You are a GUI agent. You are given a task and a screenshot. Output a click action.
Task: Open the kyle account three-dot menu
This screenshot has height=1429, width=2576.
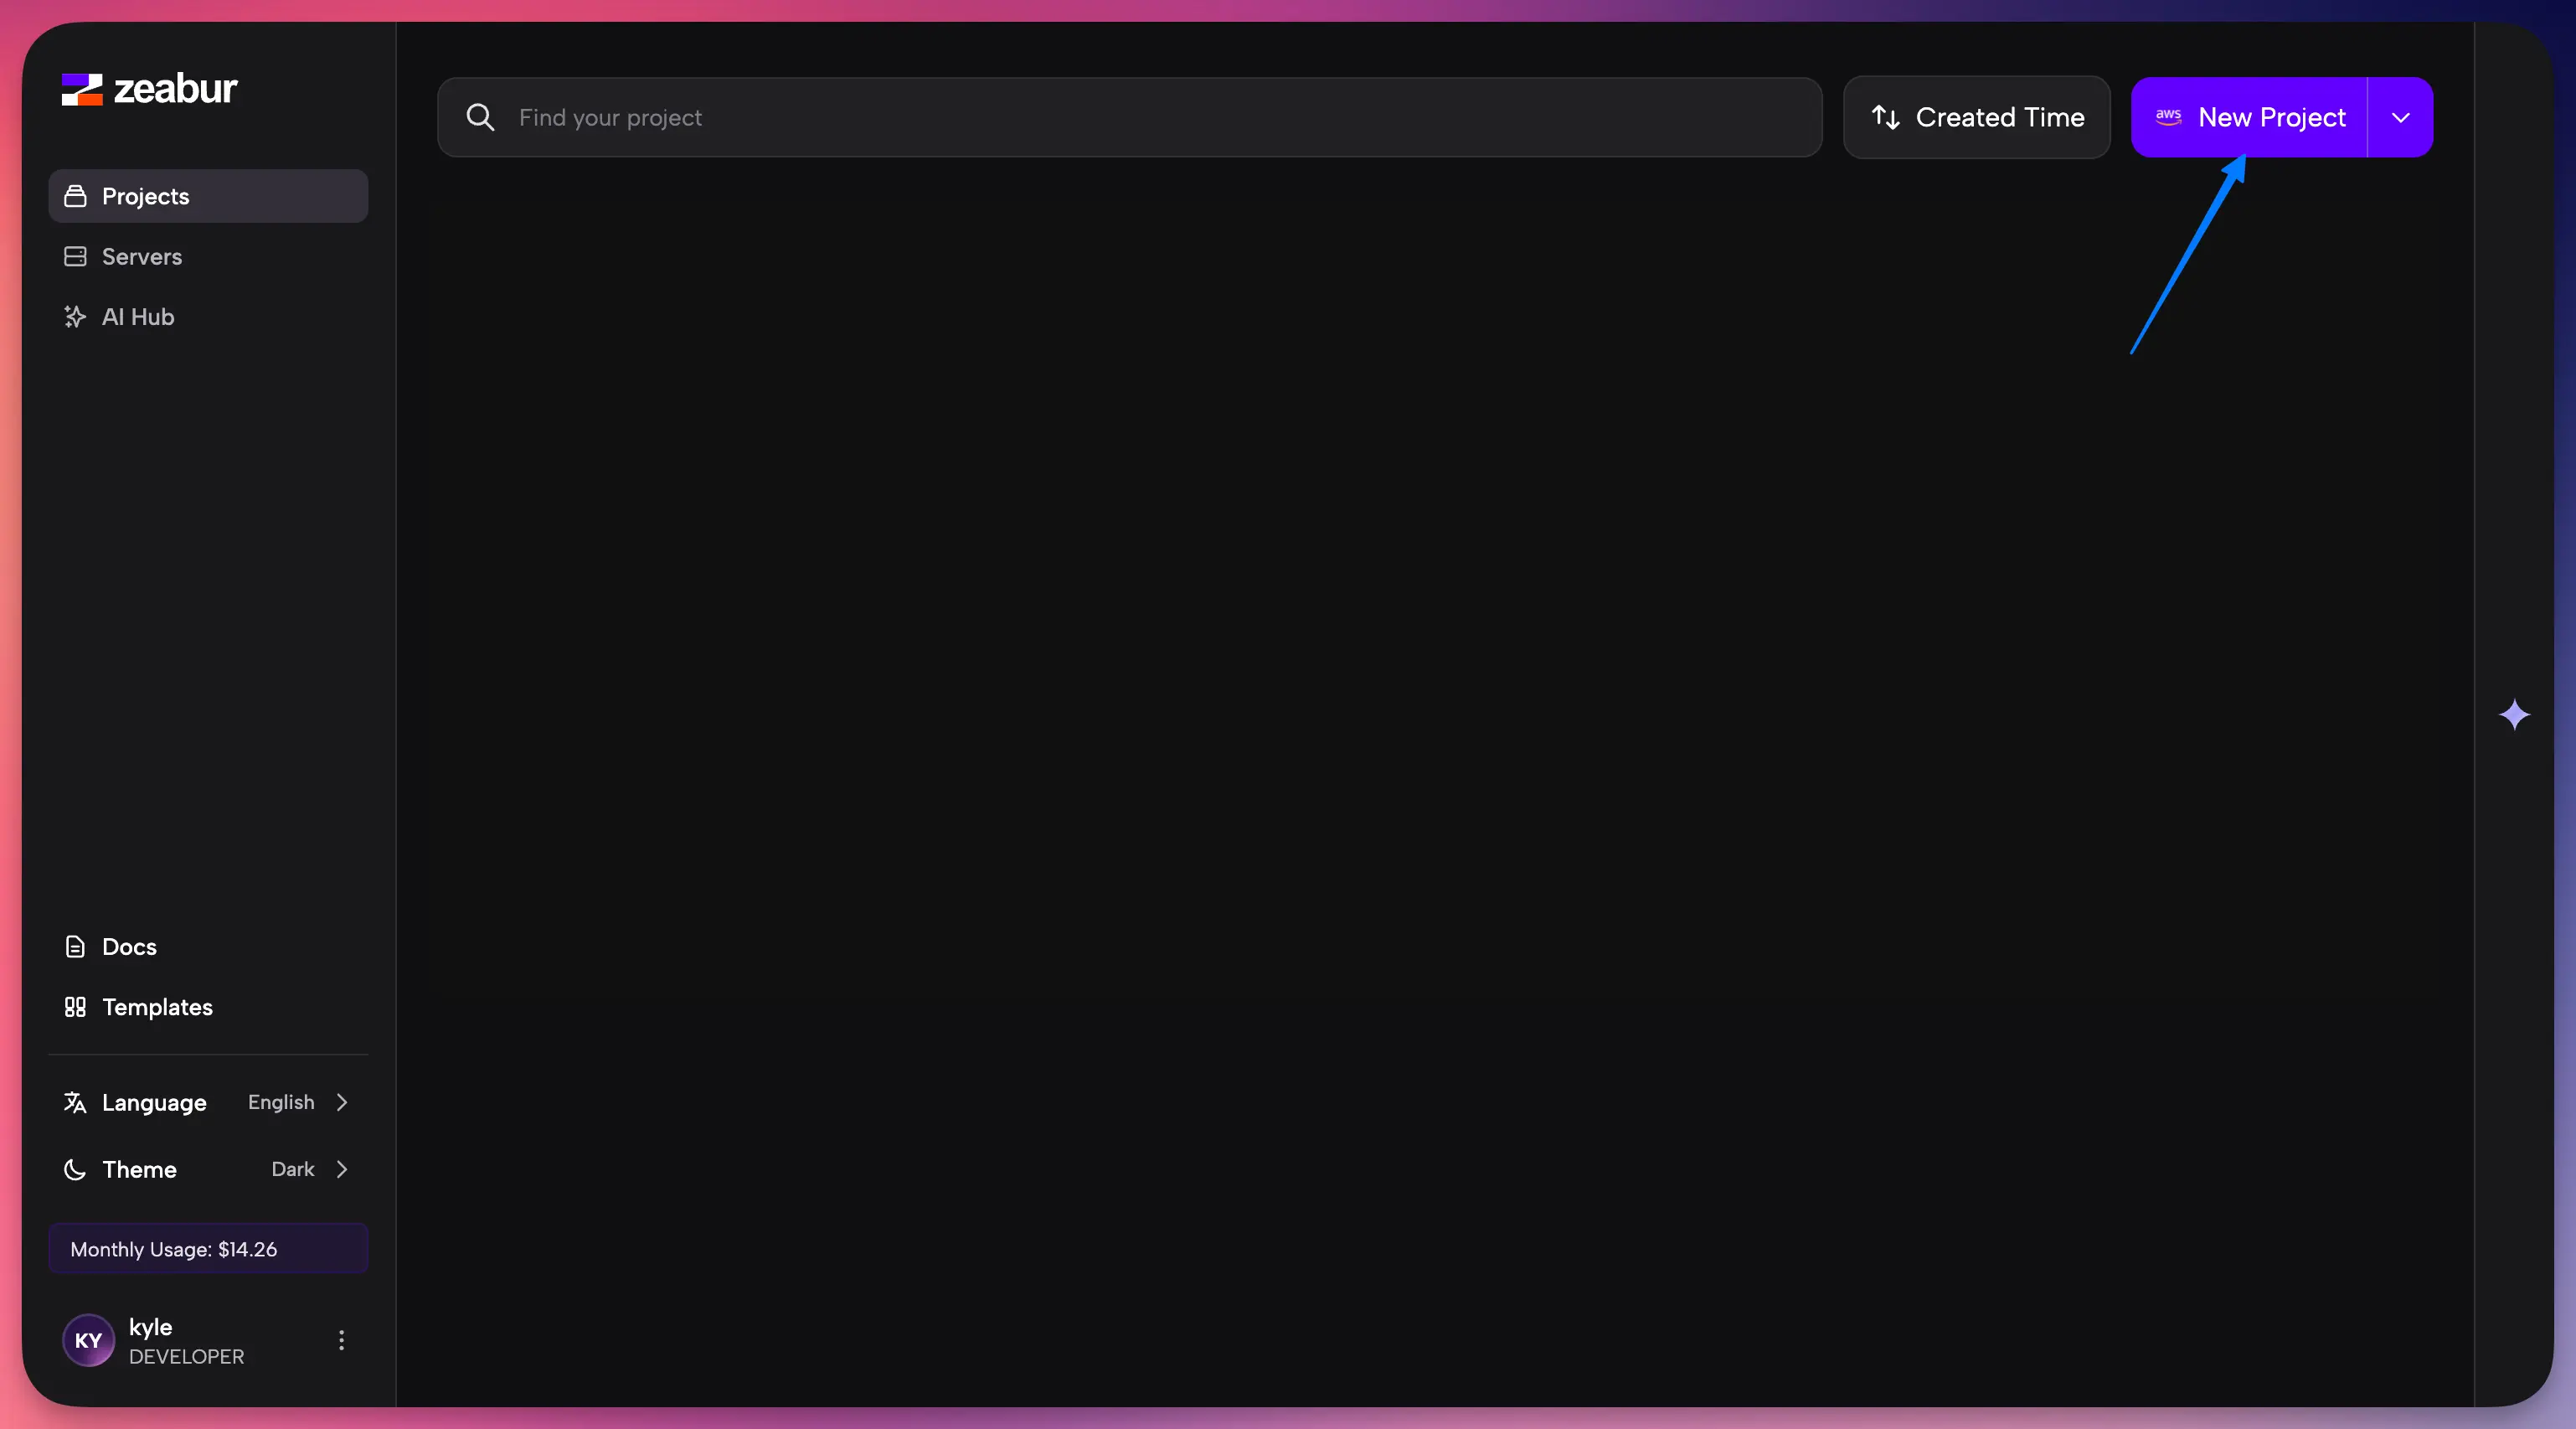[x=341, y=1340]
